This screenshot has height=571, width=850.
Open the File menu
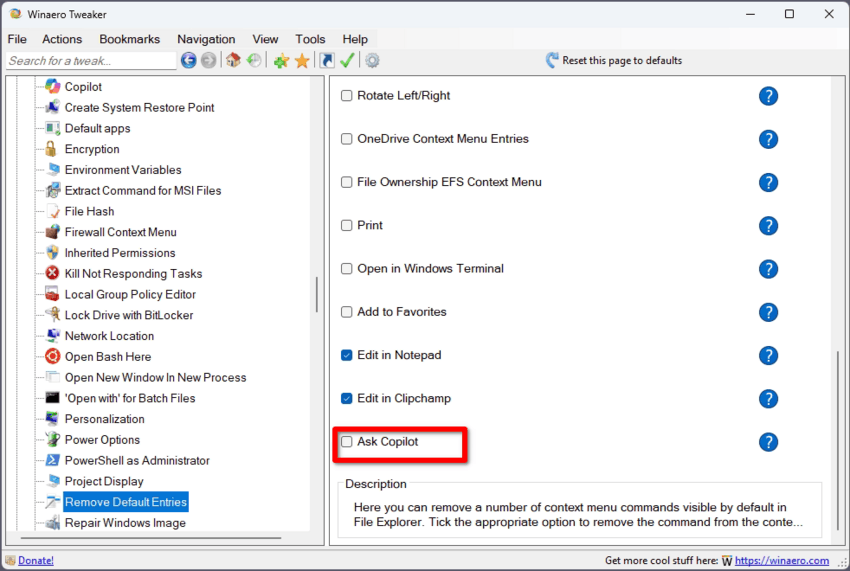click(17, 39)
